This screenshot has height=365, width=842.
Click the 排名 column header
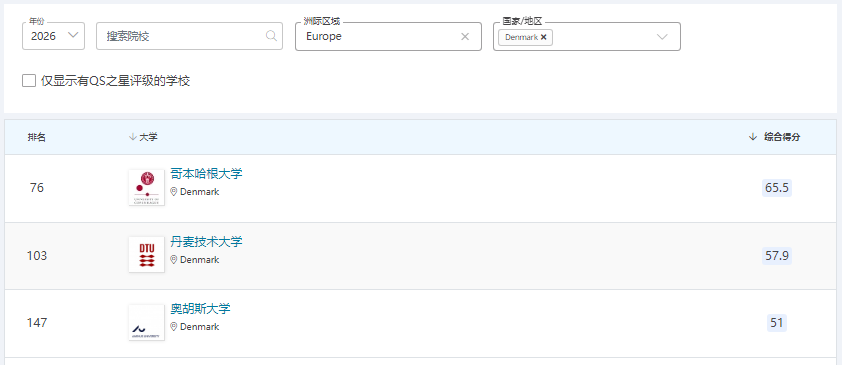pos(37,137)
